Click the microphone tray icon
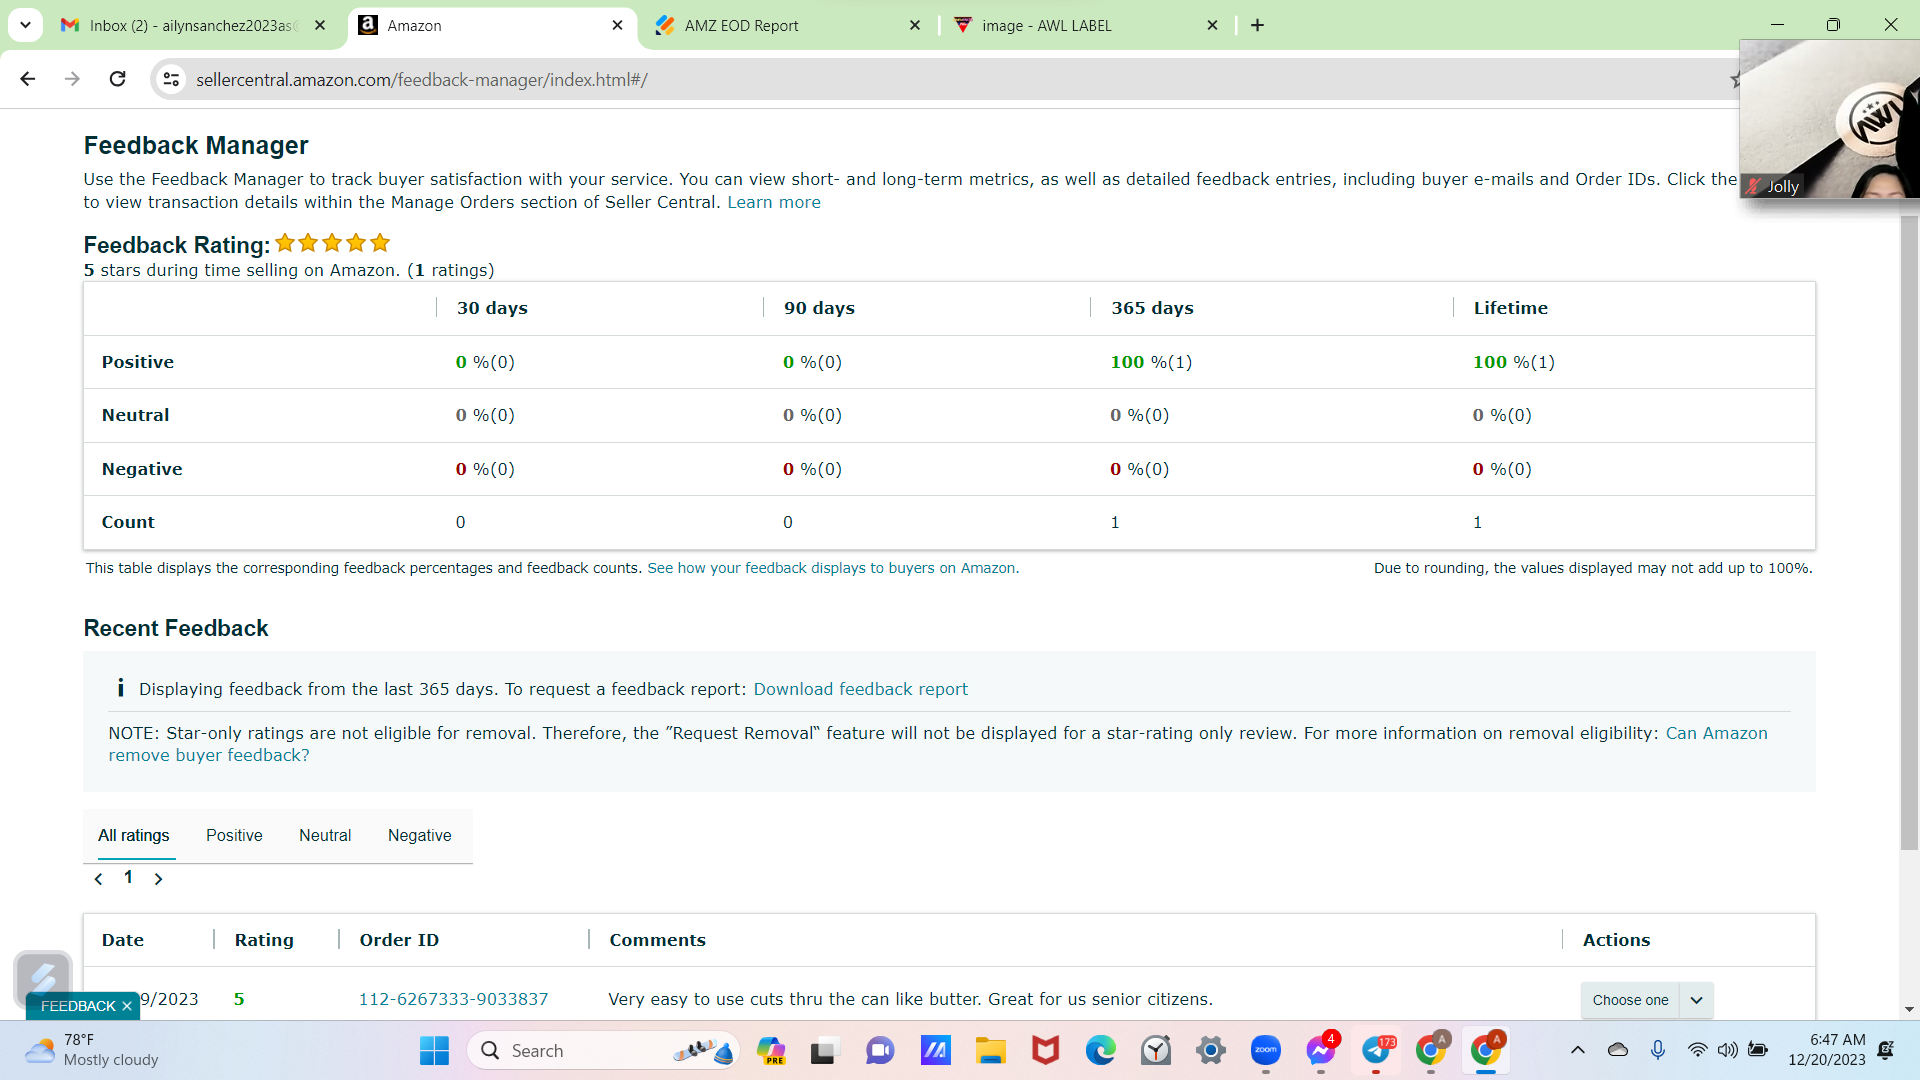The width and height of the screenshot is (1920, 1080). (x=1658, y=1050)
